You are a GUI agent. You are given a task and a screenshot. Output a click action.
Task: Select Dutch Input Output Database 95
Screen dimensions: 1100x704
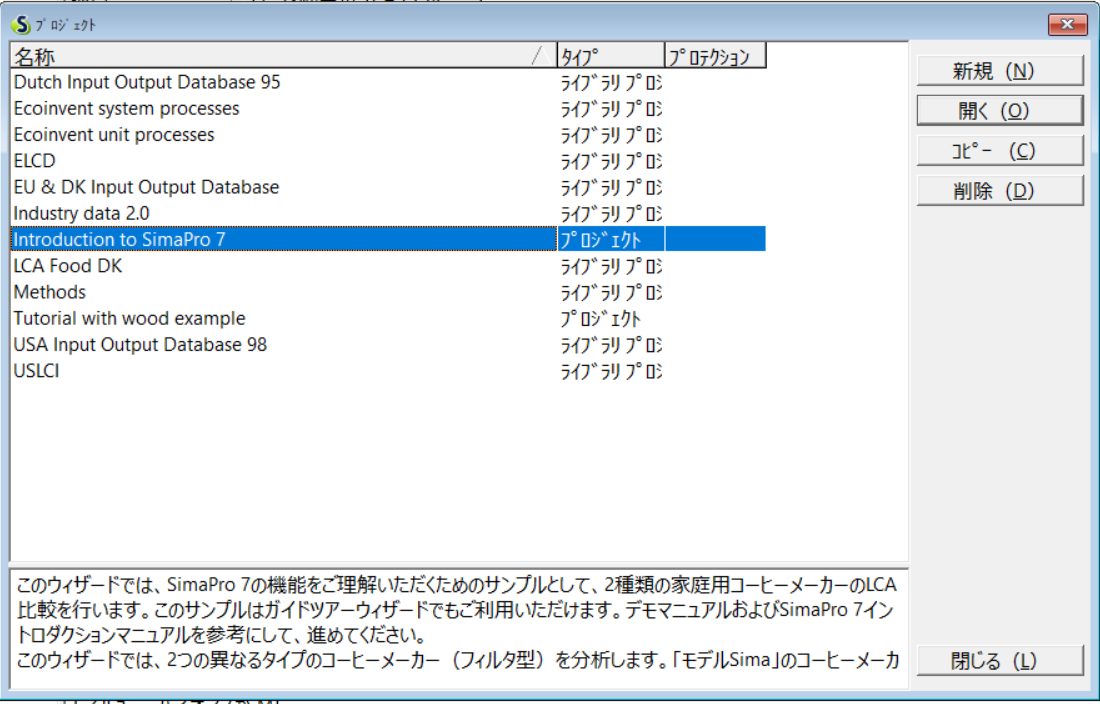(x=388, y=82)
